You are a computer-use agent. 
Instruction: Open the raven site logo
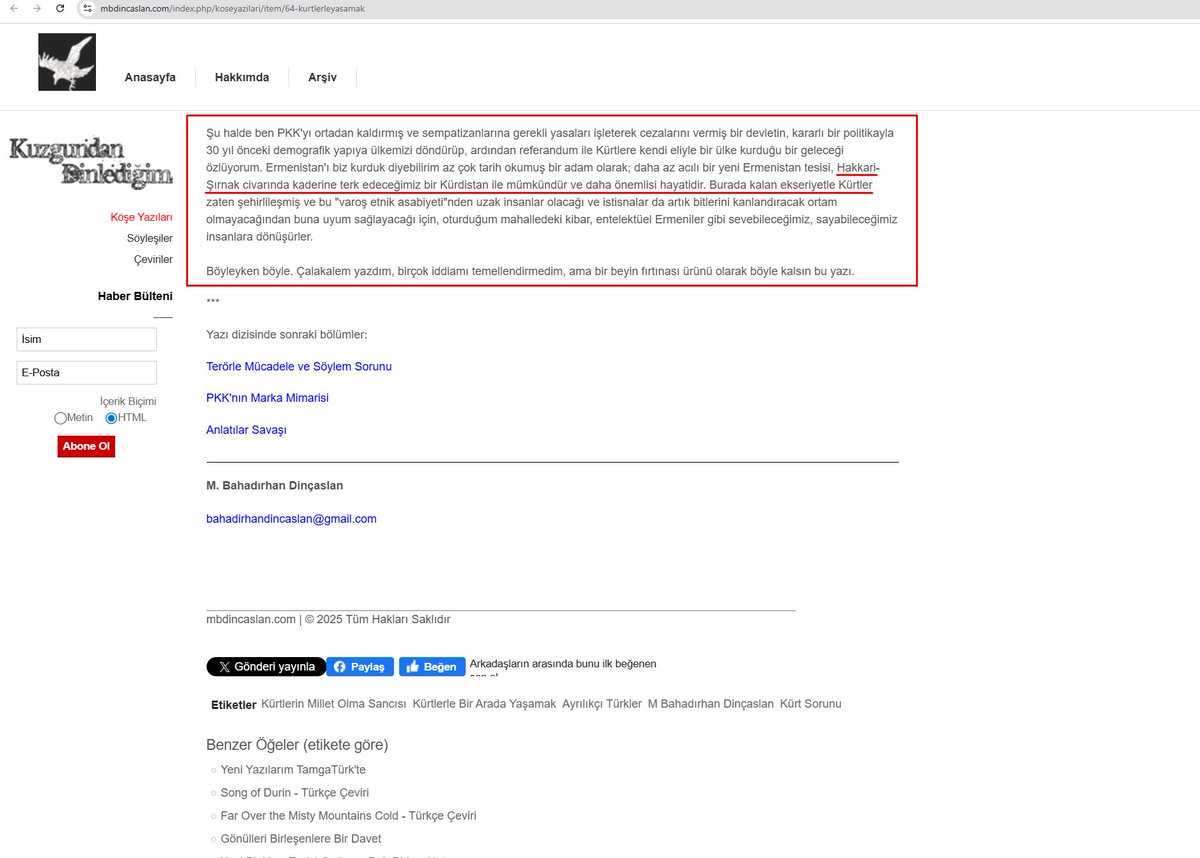point(67,62)
